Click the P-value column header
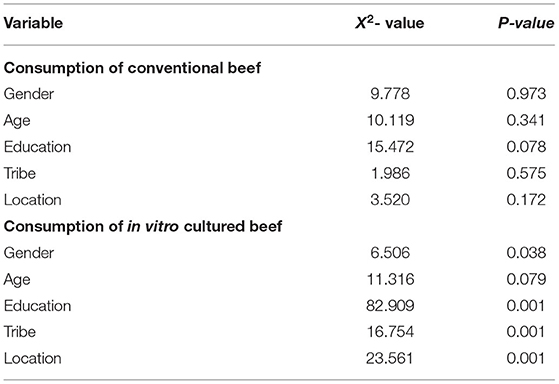Screen dimensions: 559x384 click(x=526, y=23)
